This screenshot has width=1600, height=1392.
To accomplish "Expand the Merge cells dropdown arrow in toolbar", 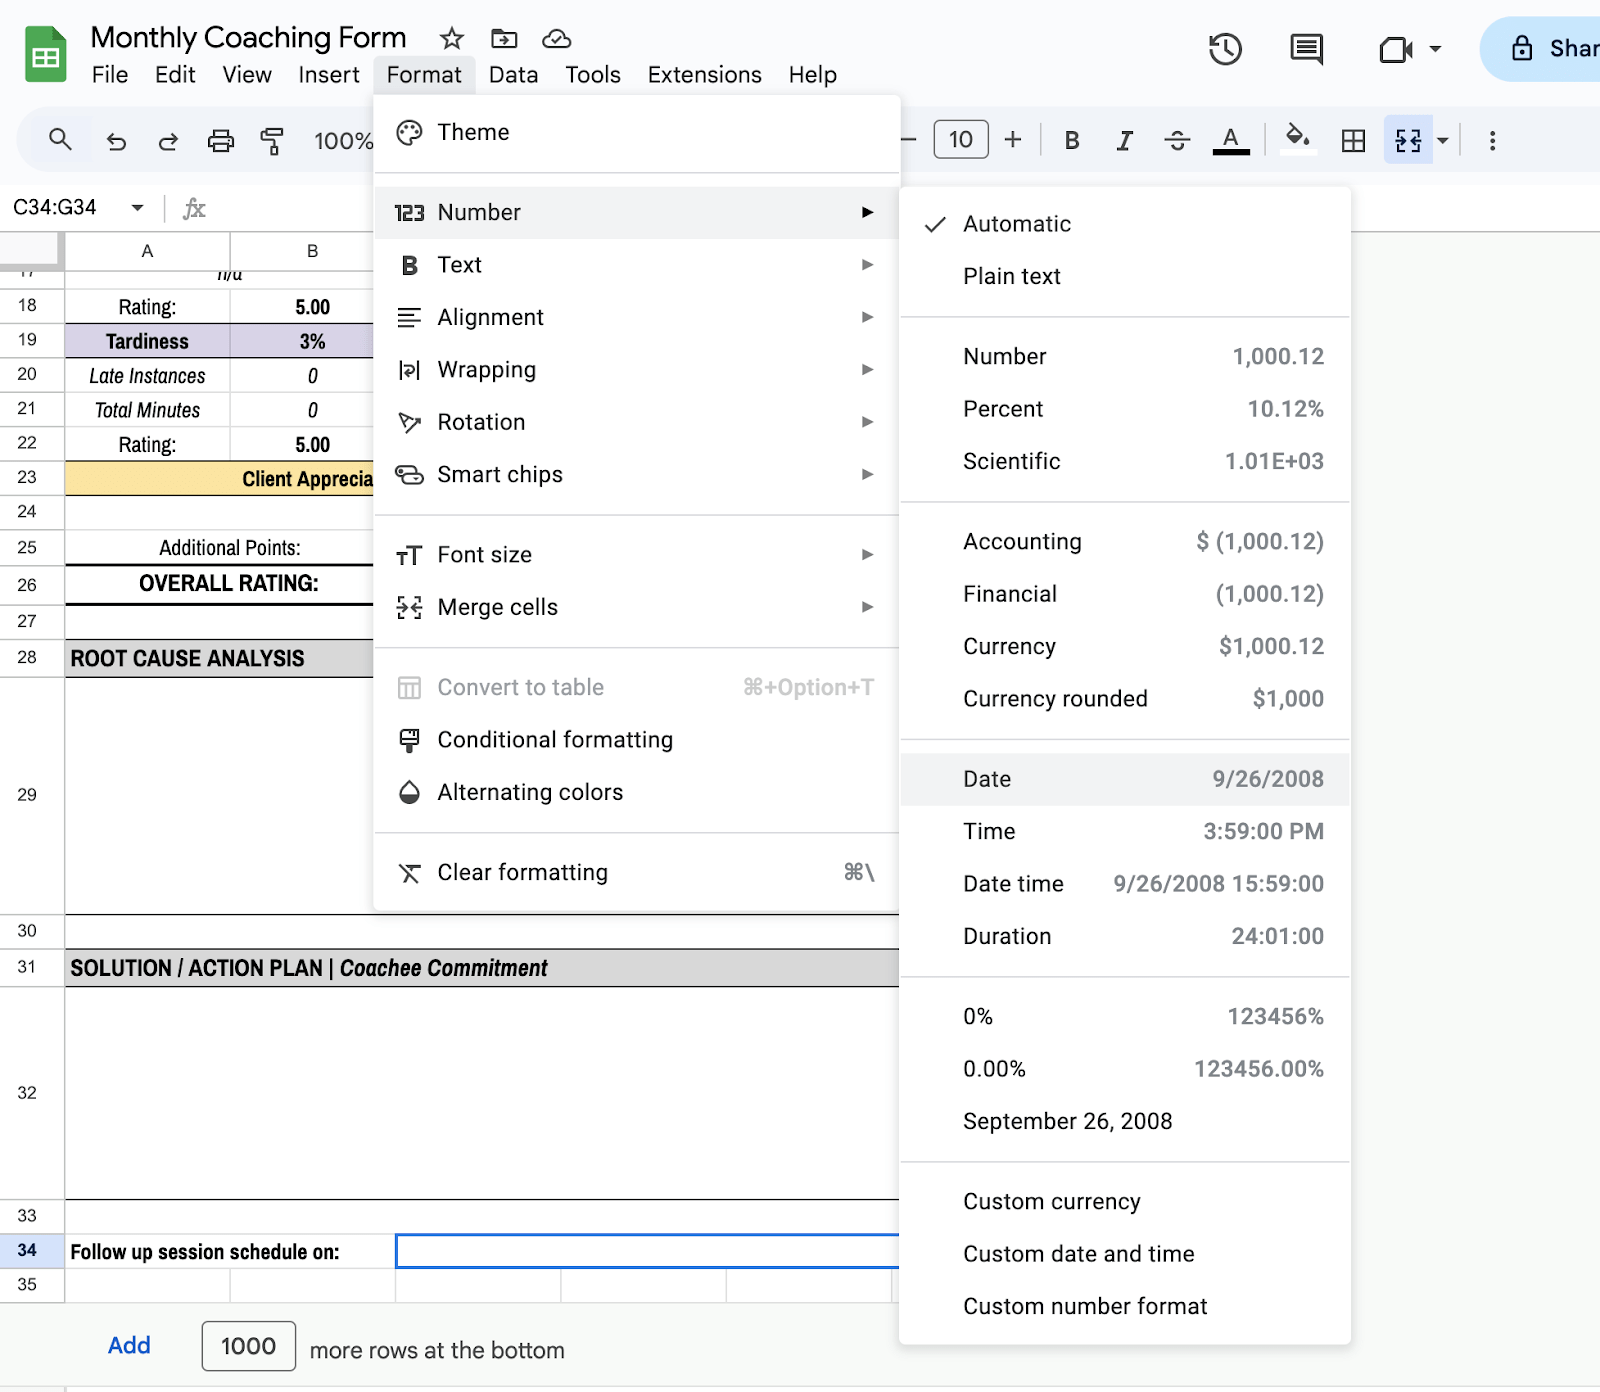I will pyautogui.click(x=1443, y=141).
